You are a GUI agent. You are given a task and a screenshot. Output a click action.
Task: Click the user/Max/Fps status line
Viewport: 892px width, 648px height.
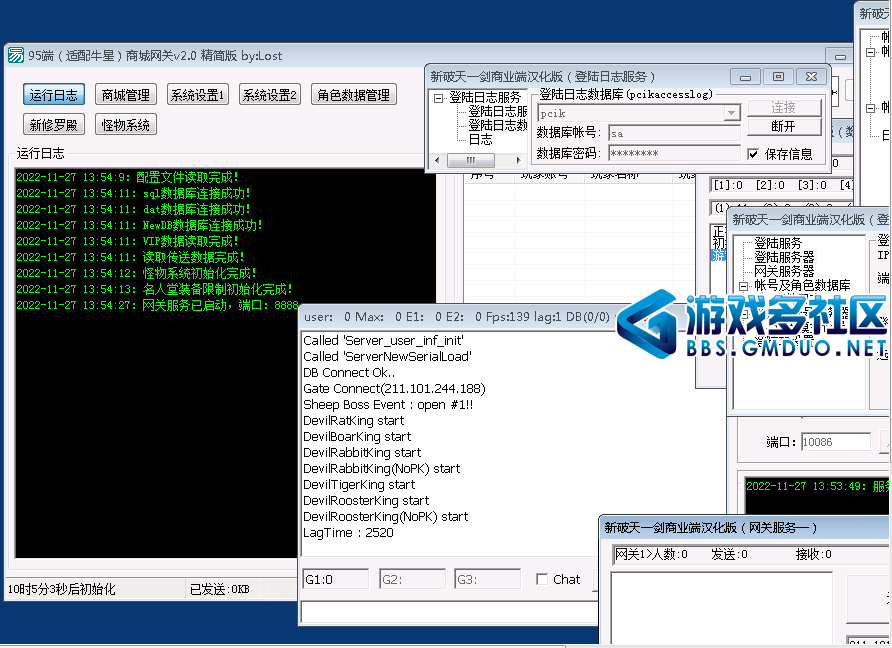[x=457, y=317]
